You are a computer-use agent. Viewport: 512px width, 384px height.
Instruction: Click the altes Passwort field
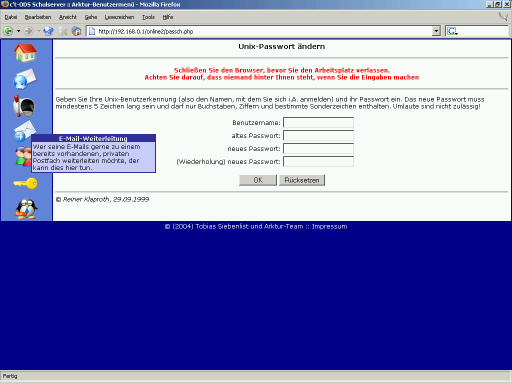318,135
